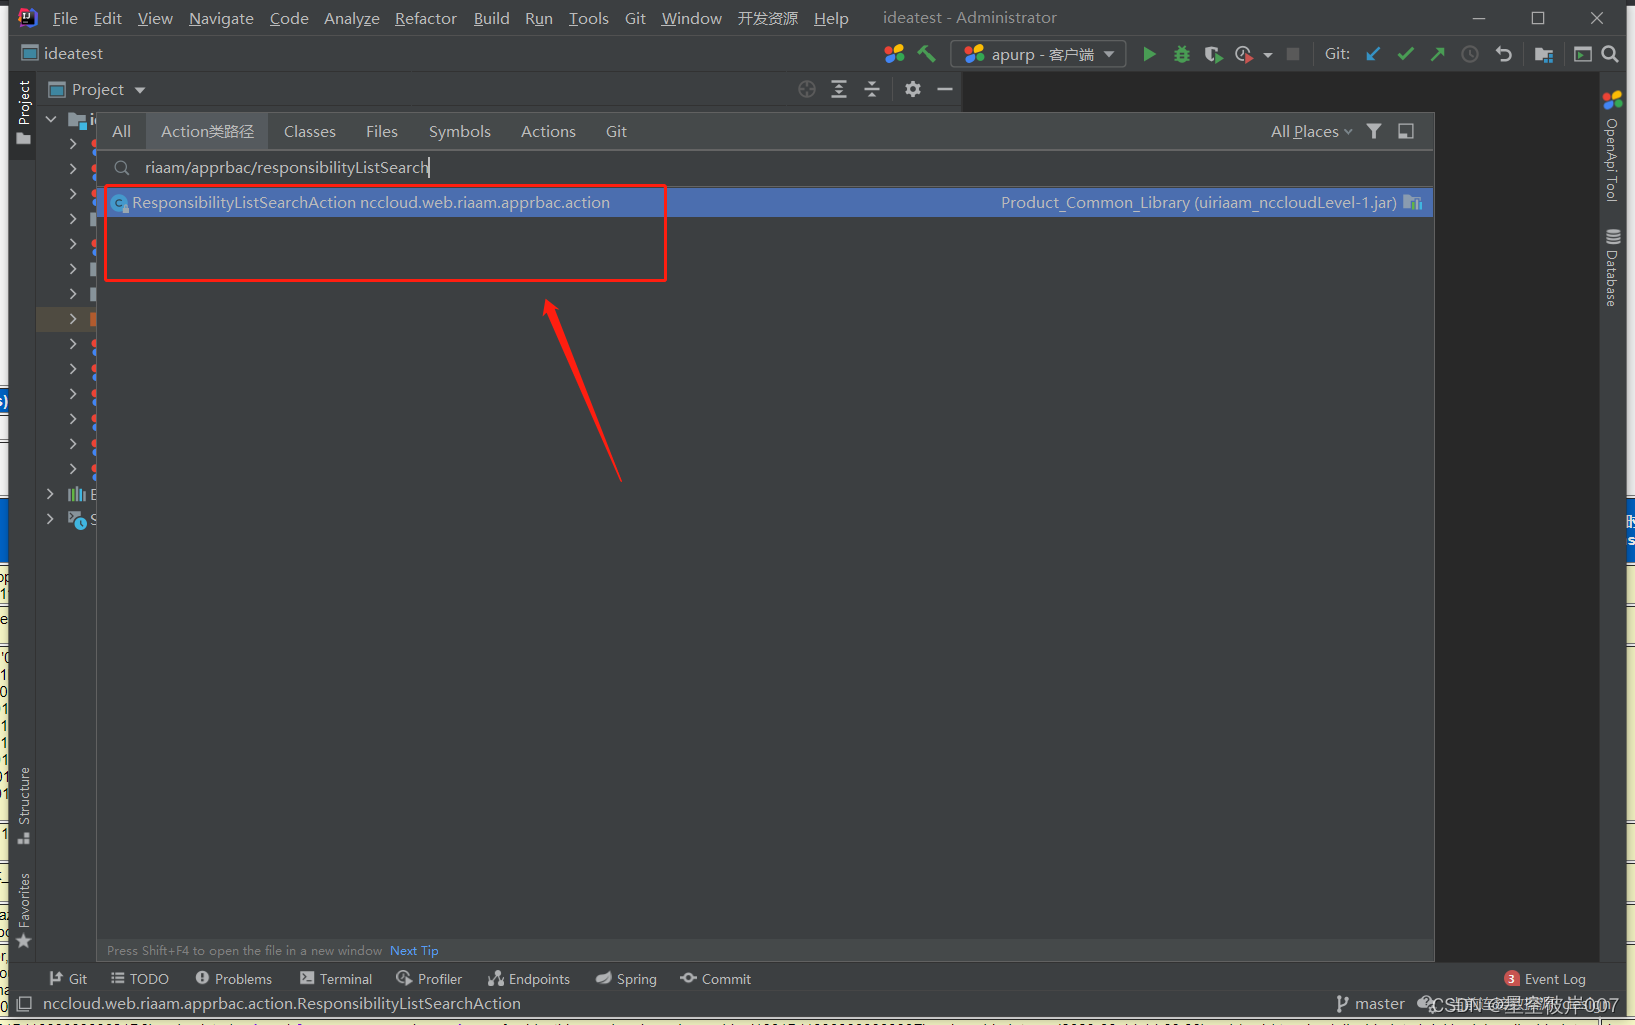Screen dimensions: 1635x1025
Task: Open the All Places scope dropdown
Action: (1311, 131)
